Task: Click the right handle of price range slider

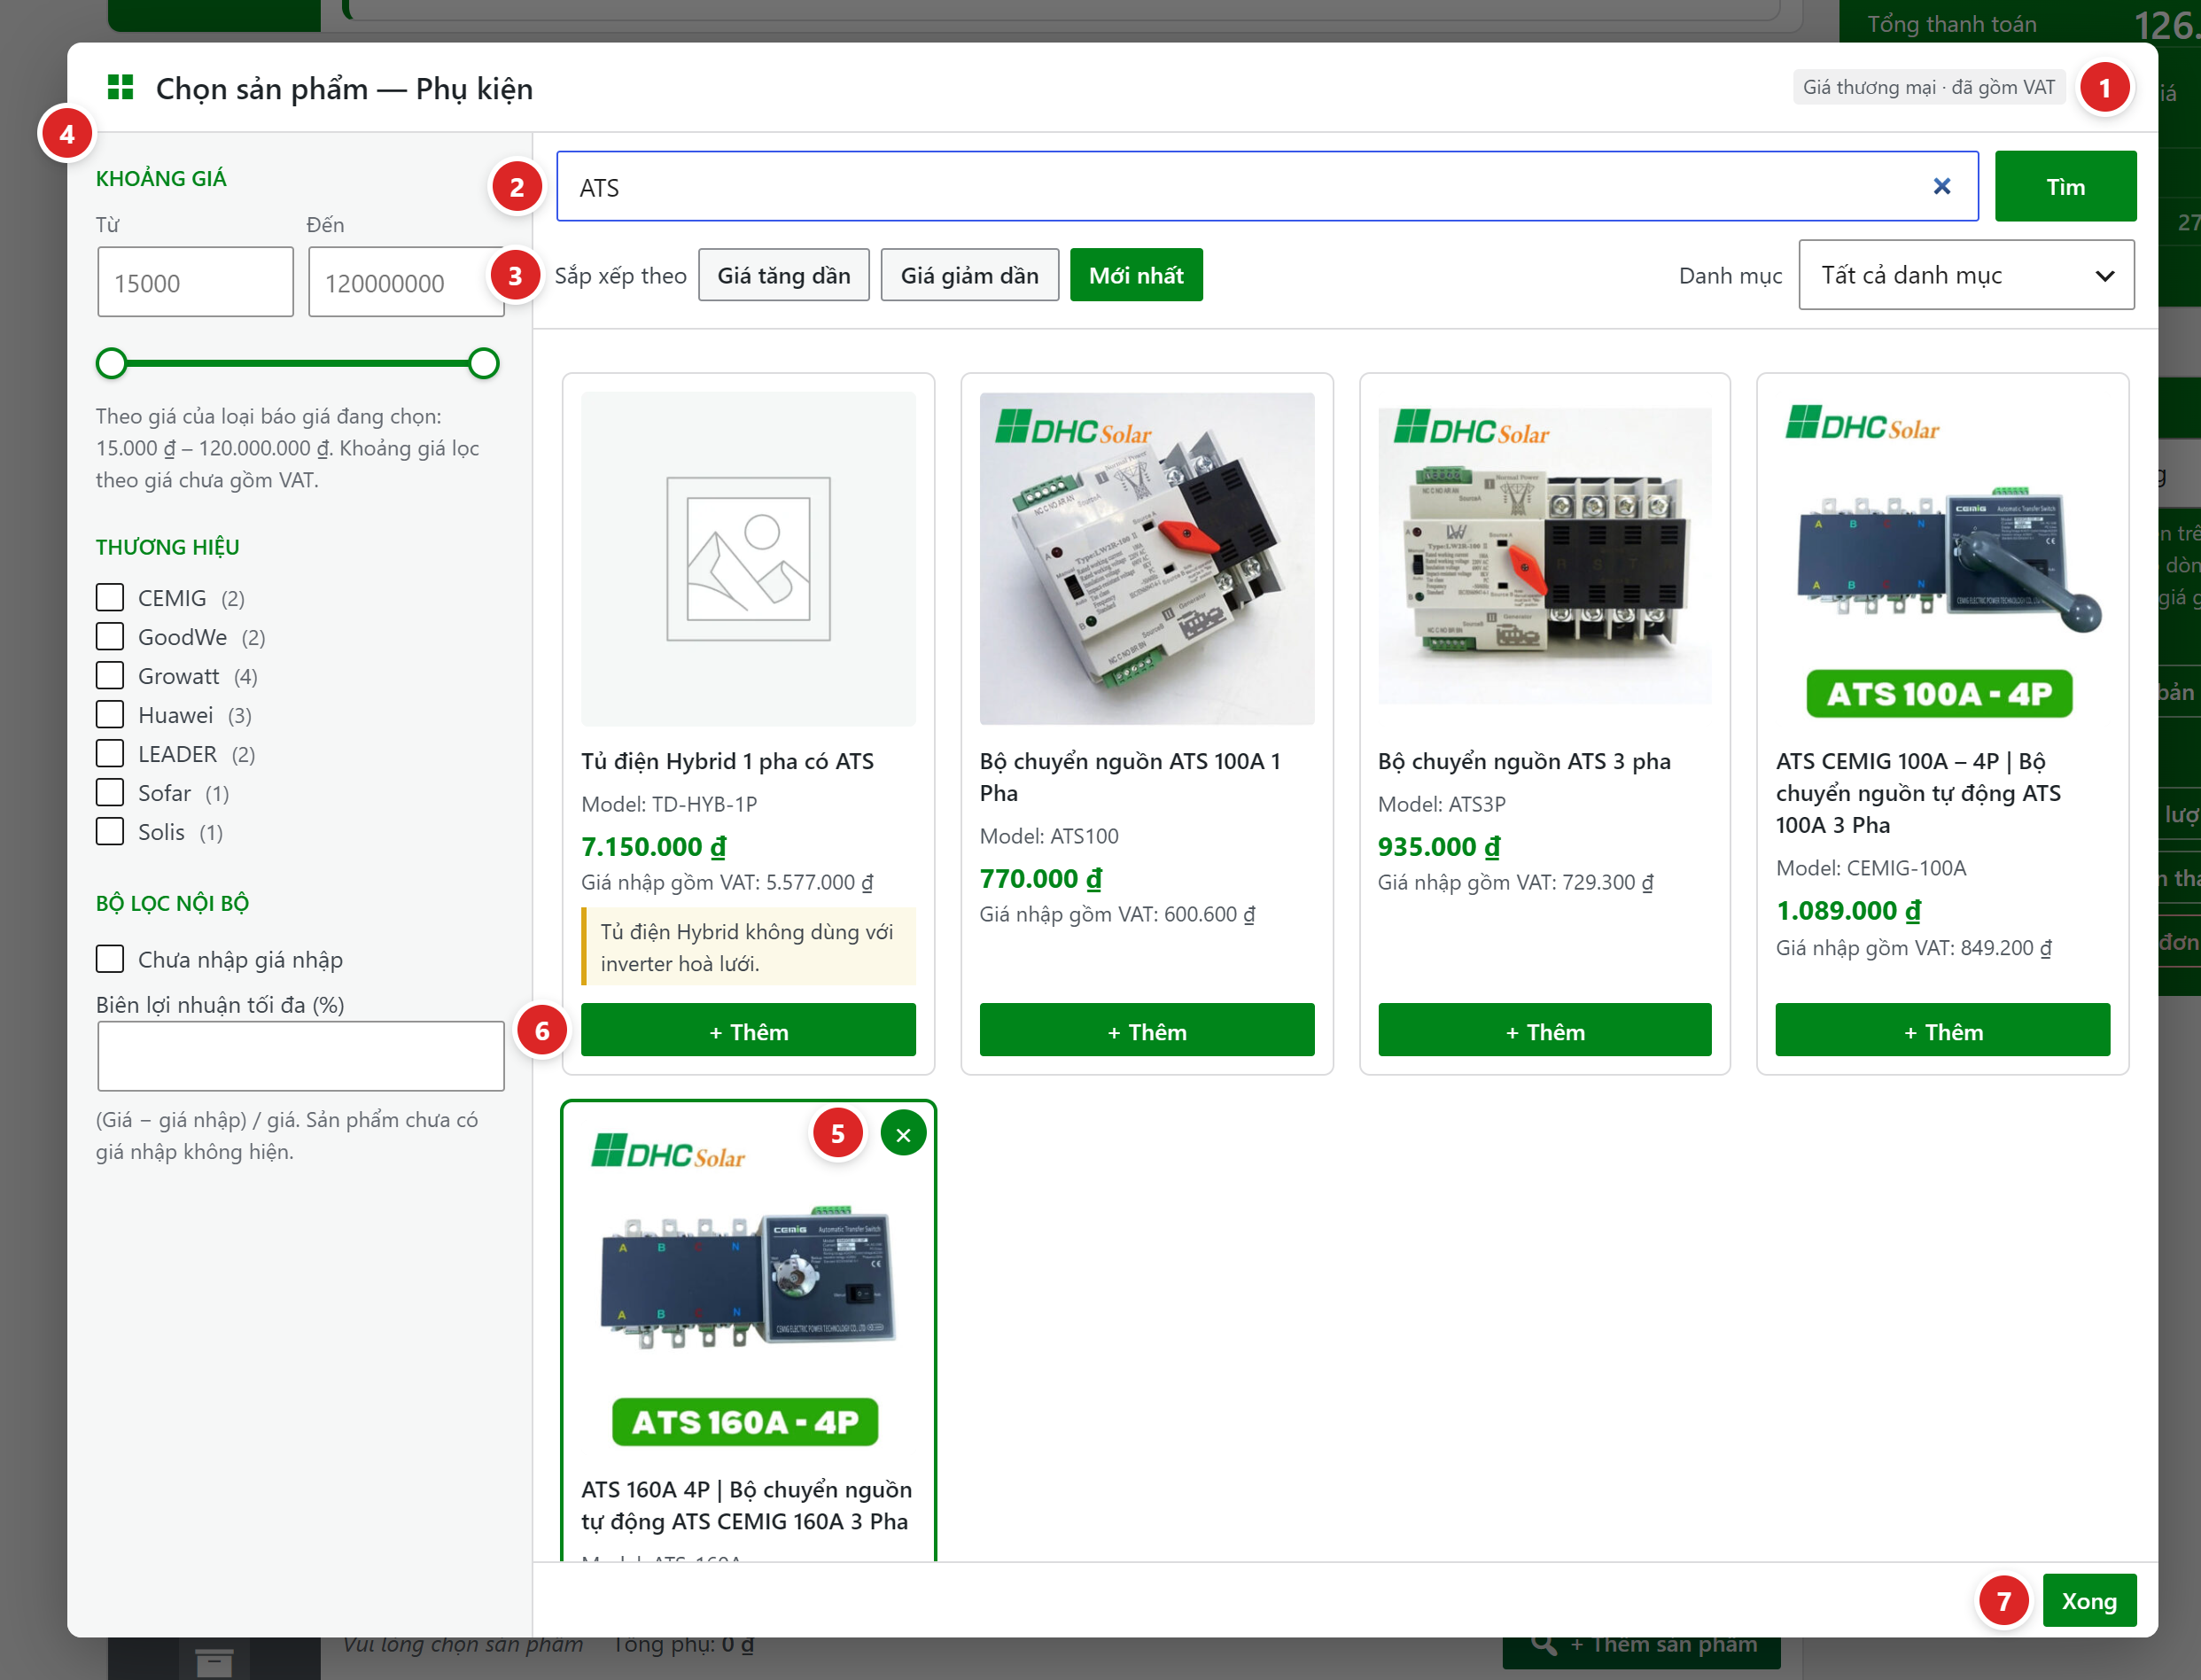Action: click(x=484, y=363)
